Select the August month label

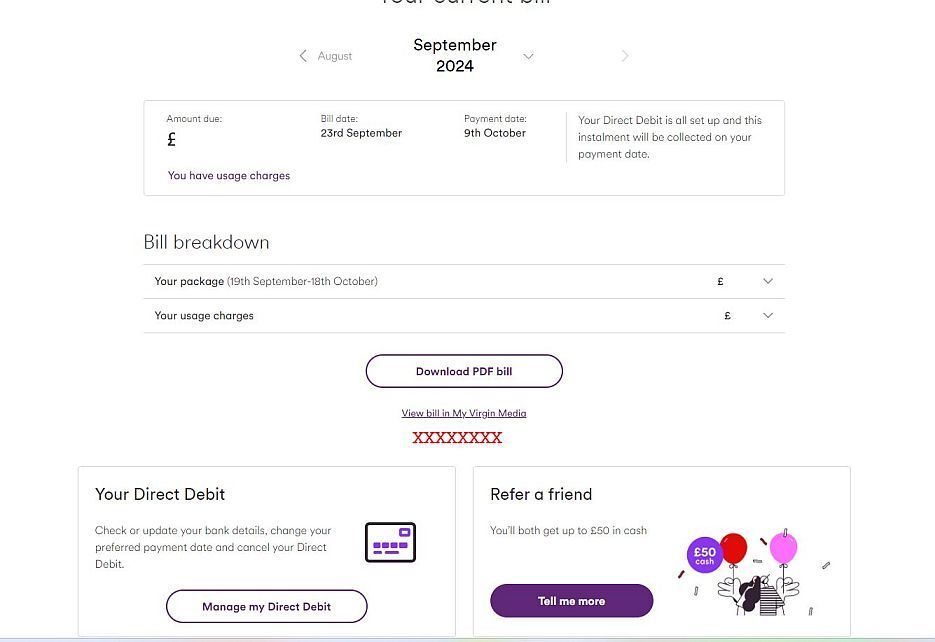coord(335,56)
